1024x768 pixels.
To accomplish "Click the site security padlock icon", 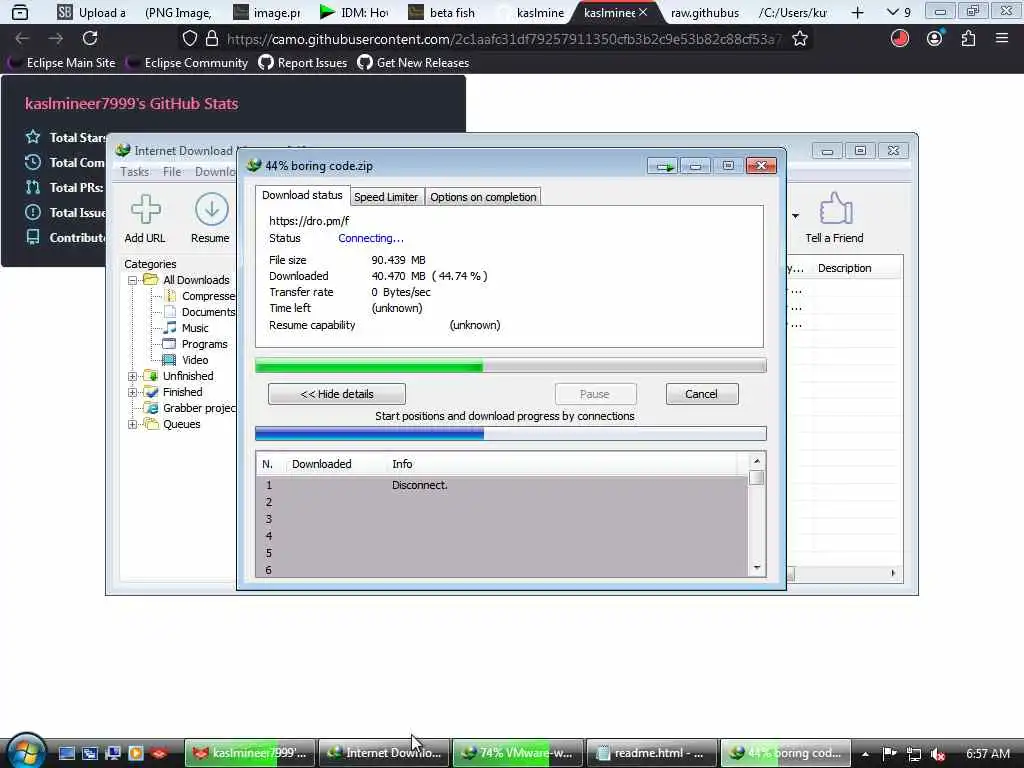I will [212, 39].
